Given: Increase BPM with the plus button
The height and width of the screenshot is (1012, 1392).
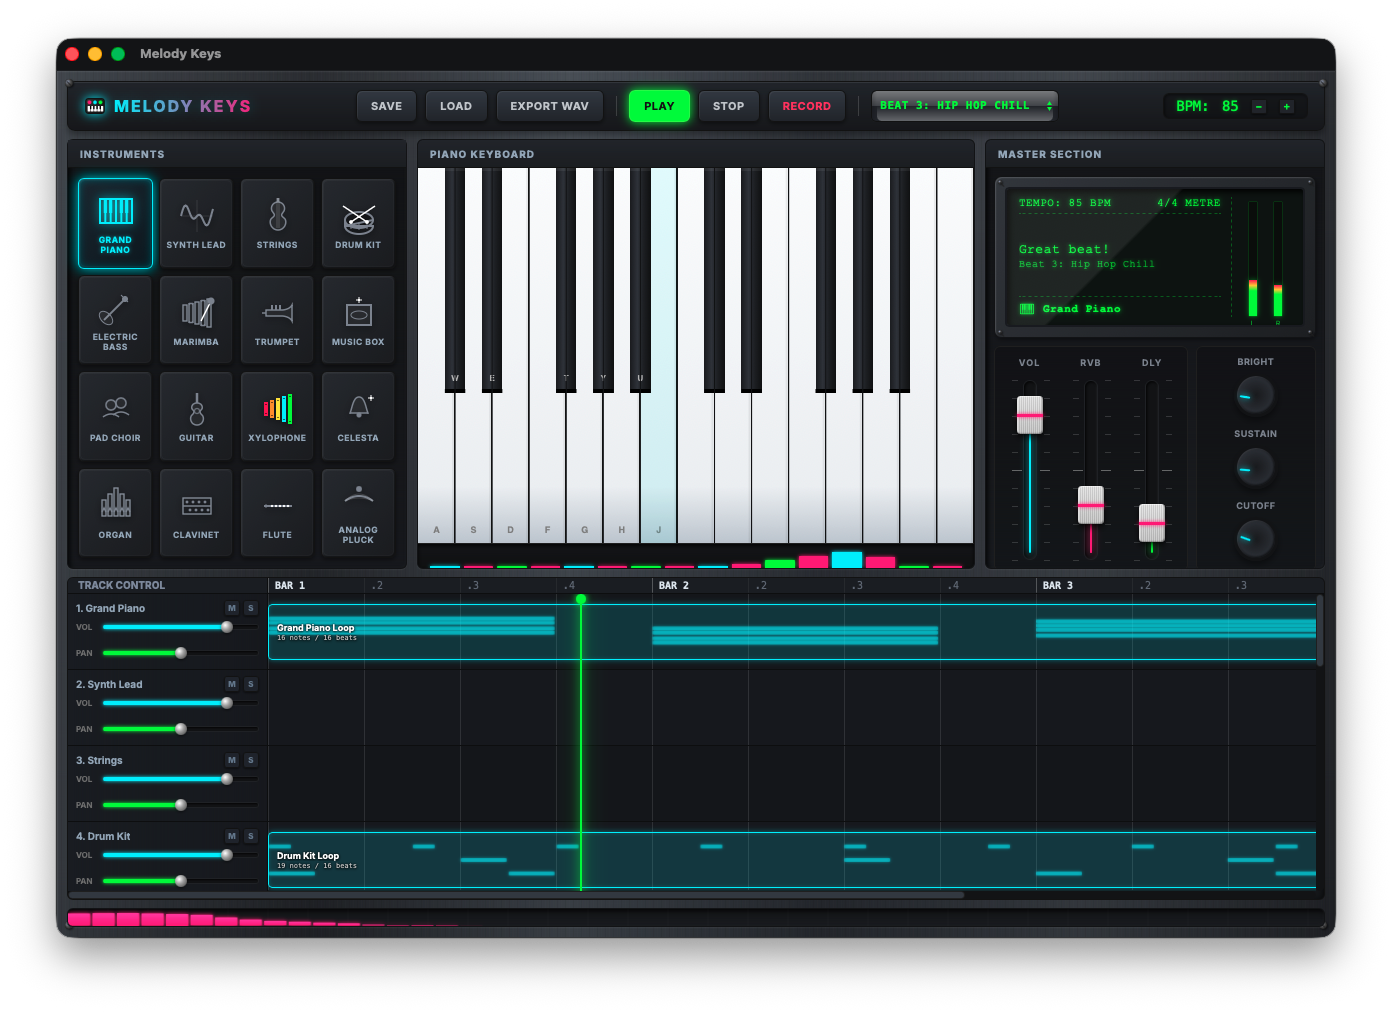Looking at the screenshot, I should [x=1287, y=106].
